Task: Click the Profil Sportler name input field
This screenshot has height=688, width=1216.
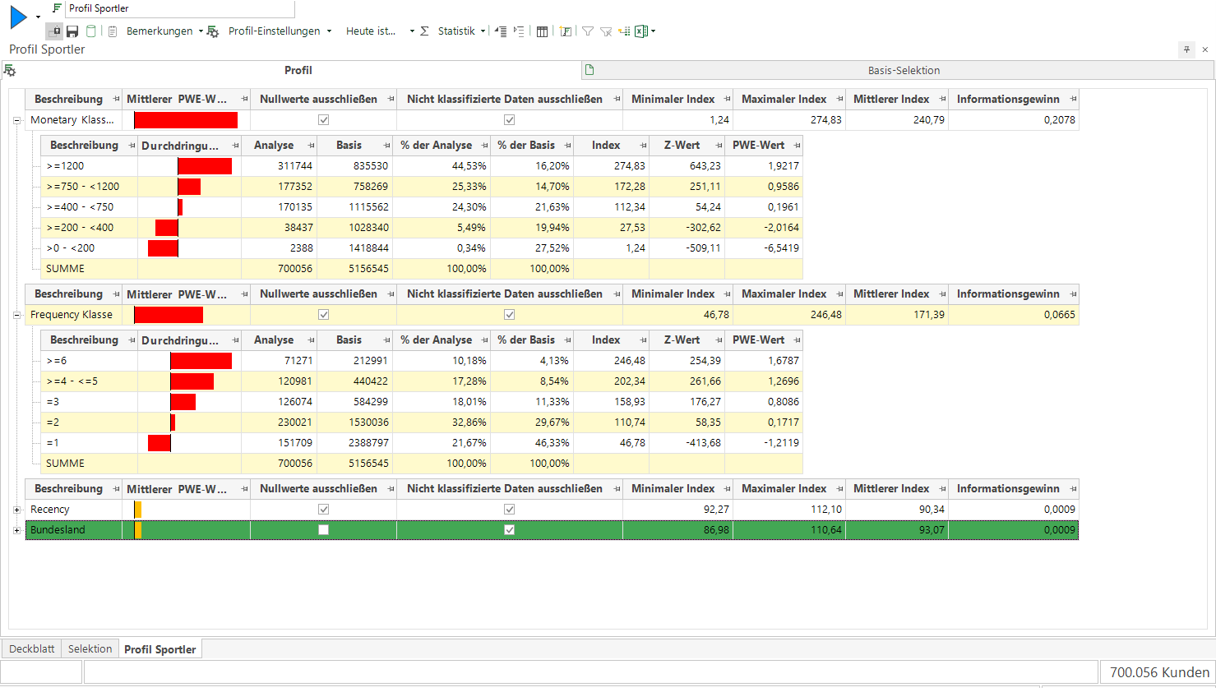Action: pyautogui.click(x=180, y=8)
